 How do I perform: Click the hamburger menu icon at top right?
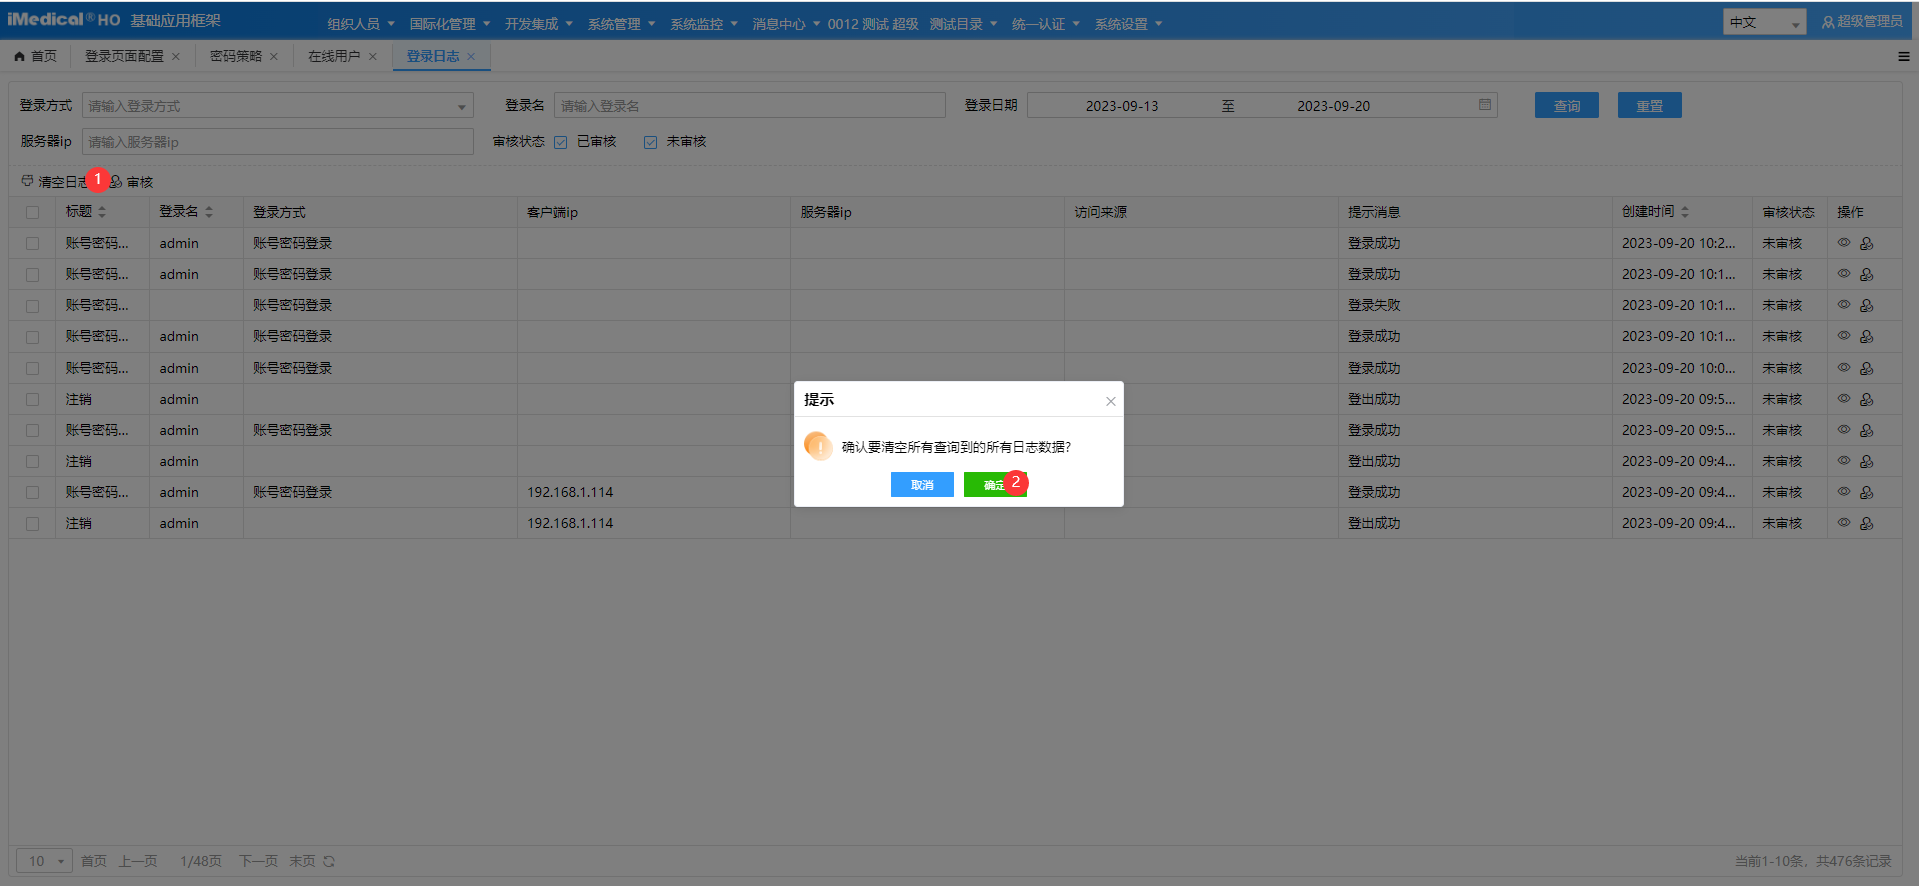(x=1903, y=57)
